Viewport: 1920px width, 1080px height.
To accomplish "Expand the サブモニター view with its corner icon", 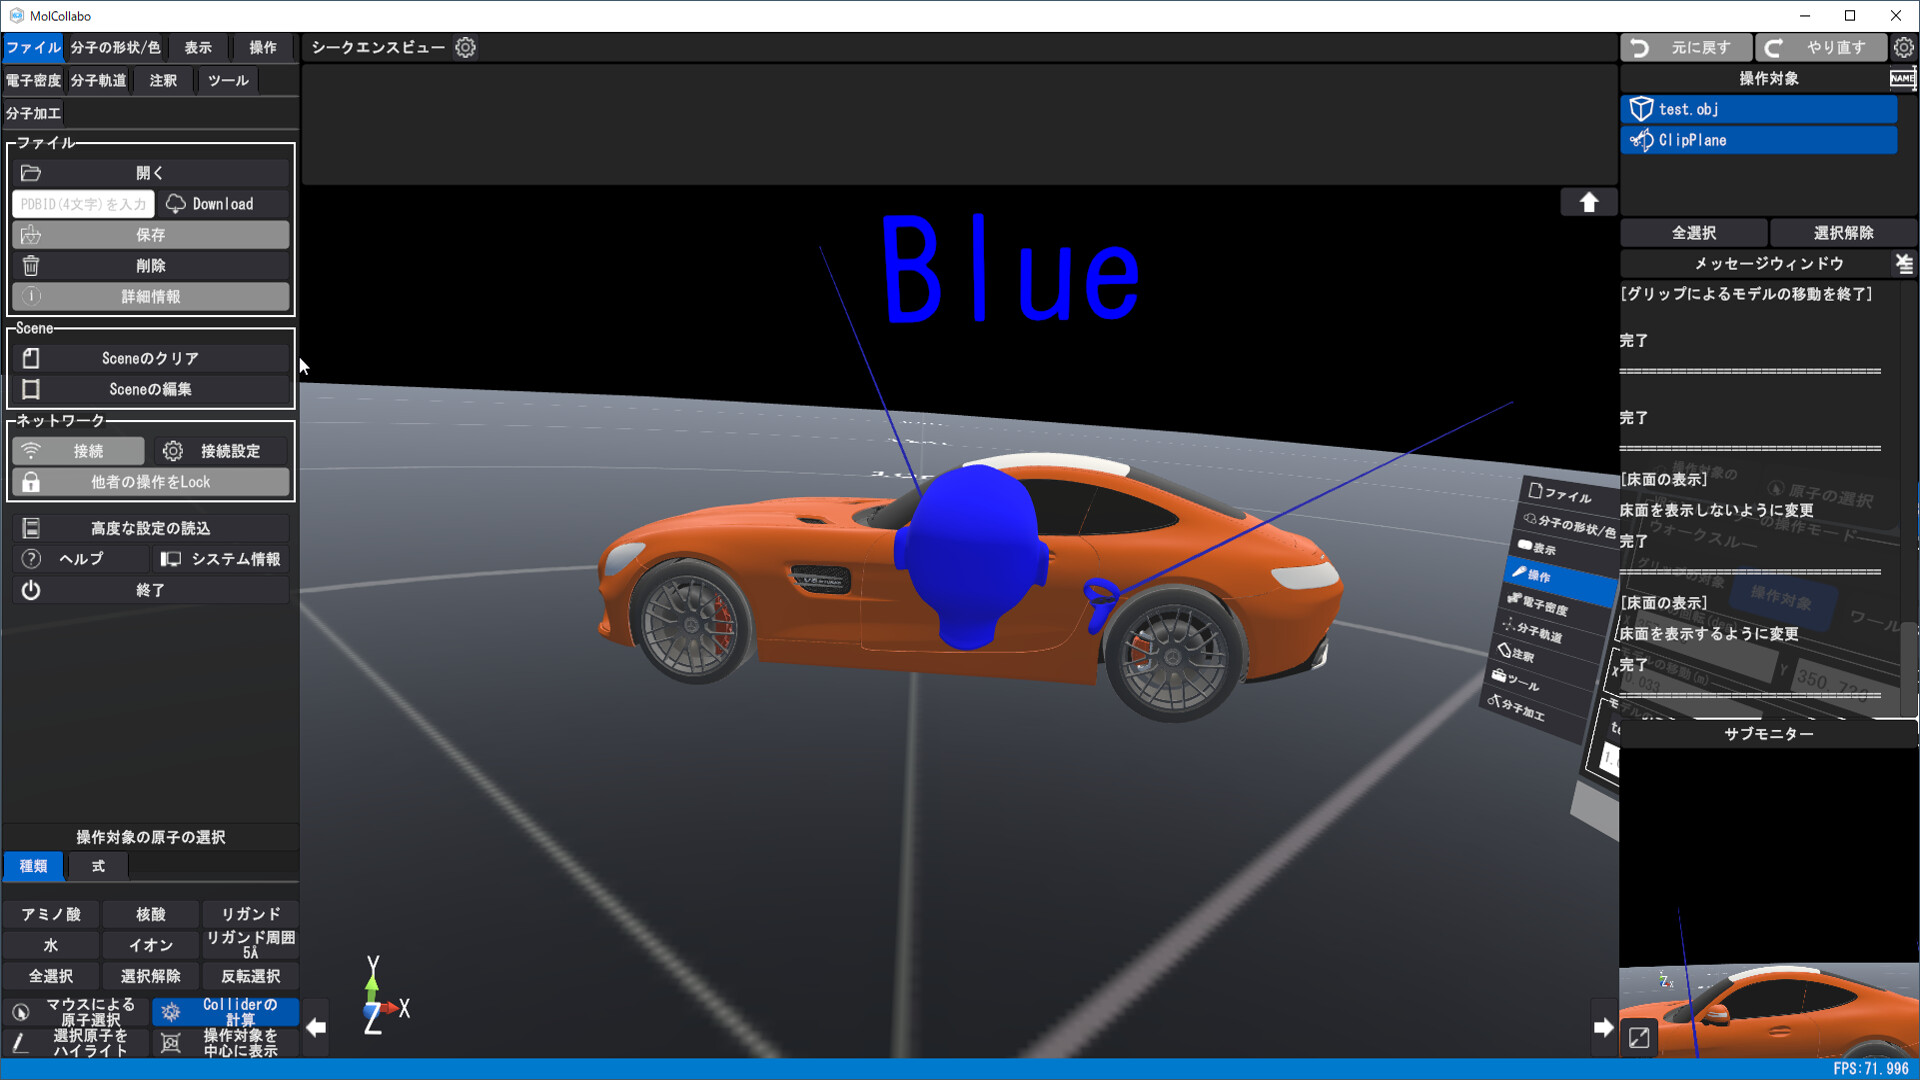I will (x=1638, y=1038).
